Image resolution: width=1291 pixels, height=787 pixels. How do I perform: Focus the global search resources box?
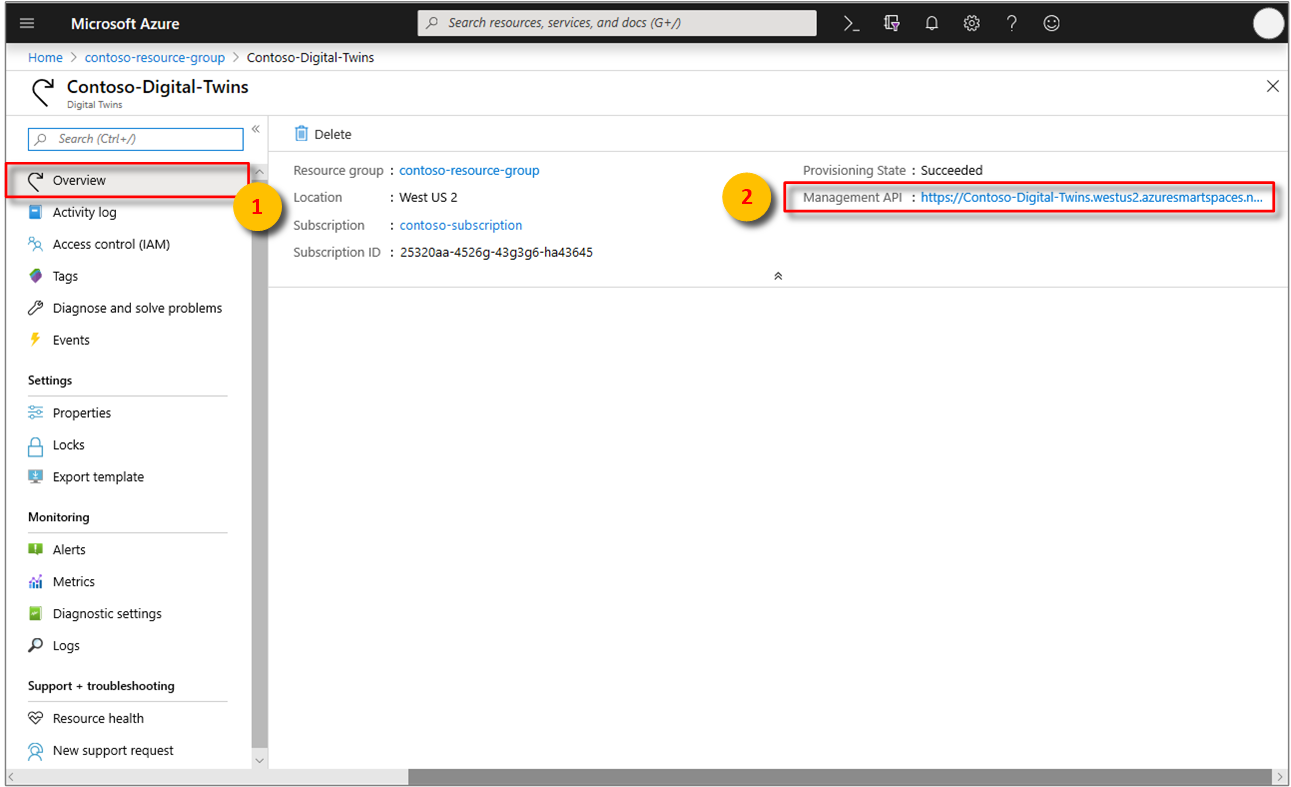(617, 23)
